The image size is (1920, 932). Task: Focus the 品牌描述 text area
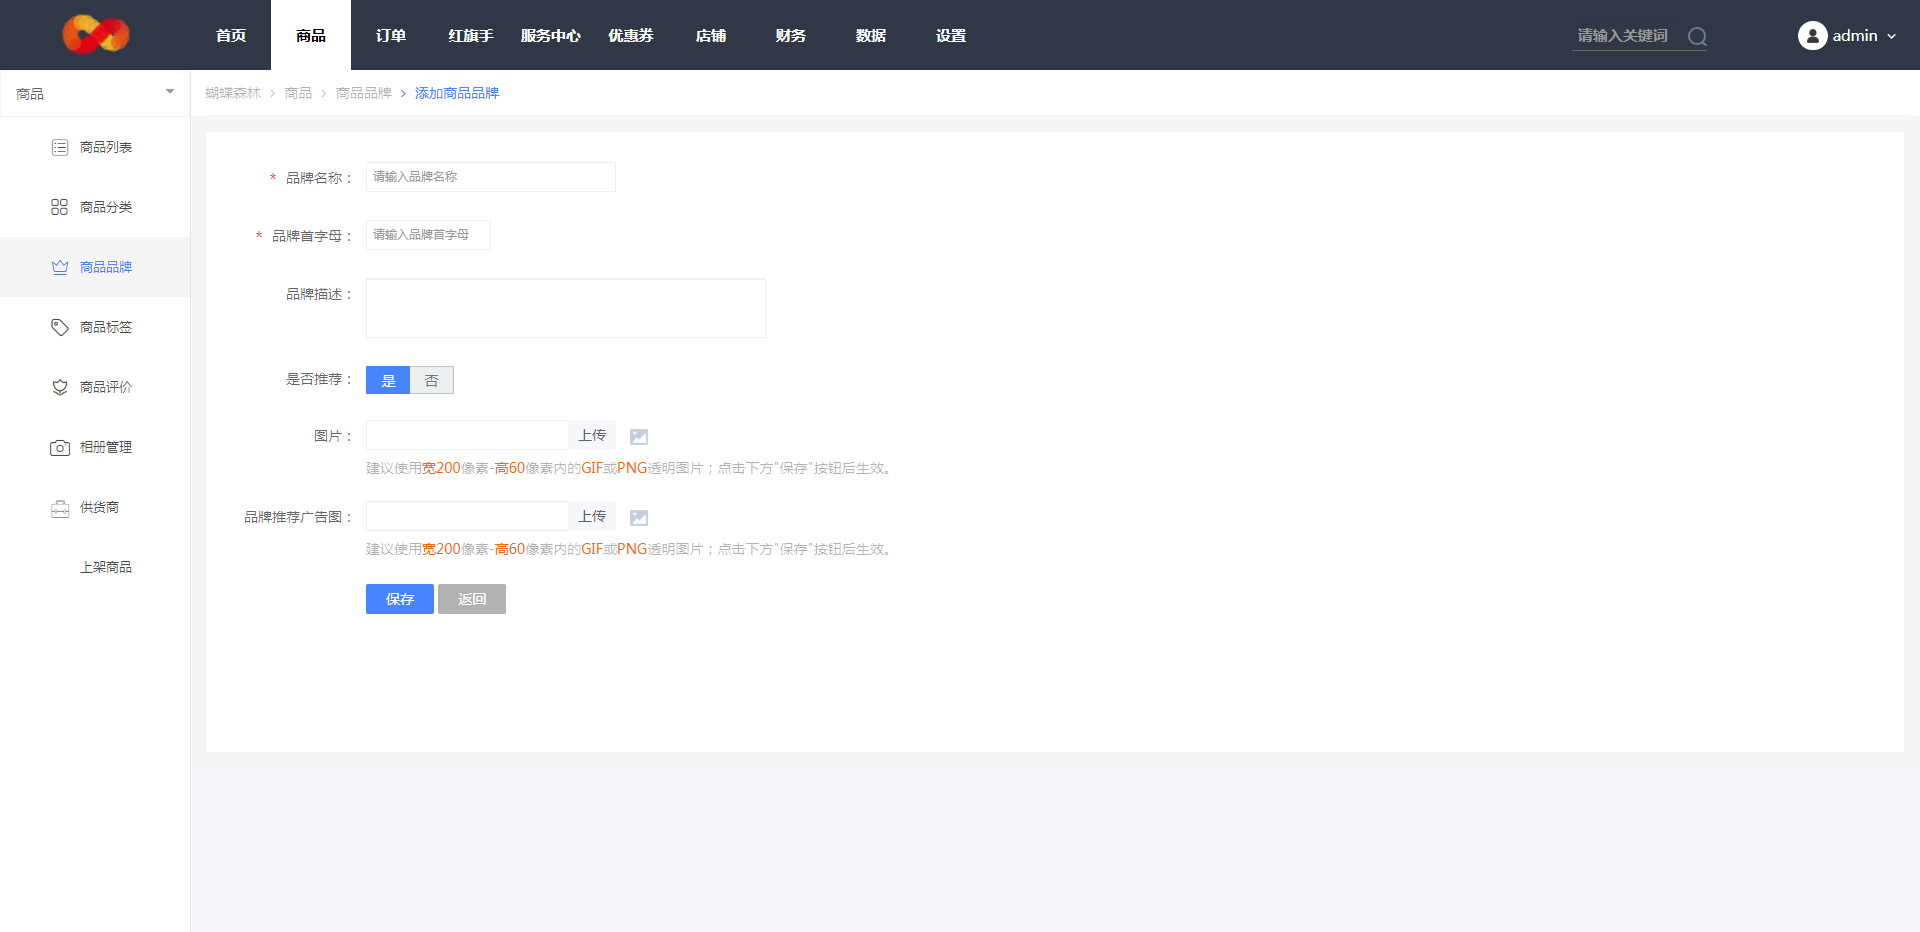pyautogui.click(x=566, y=308)
